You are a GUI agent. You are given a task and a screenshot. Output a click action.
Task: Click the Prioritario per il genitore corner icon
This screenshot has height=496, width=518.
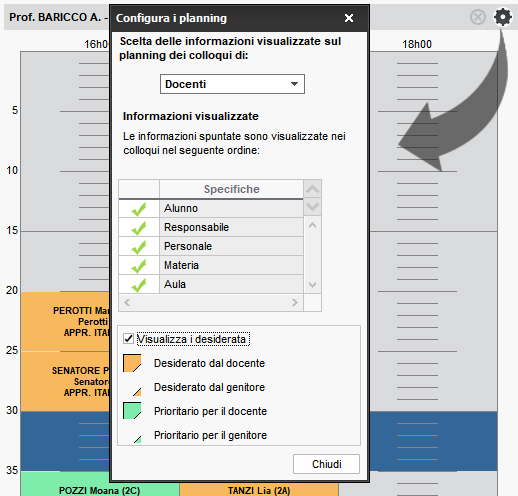coord(137,439)
